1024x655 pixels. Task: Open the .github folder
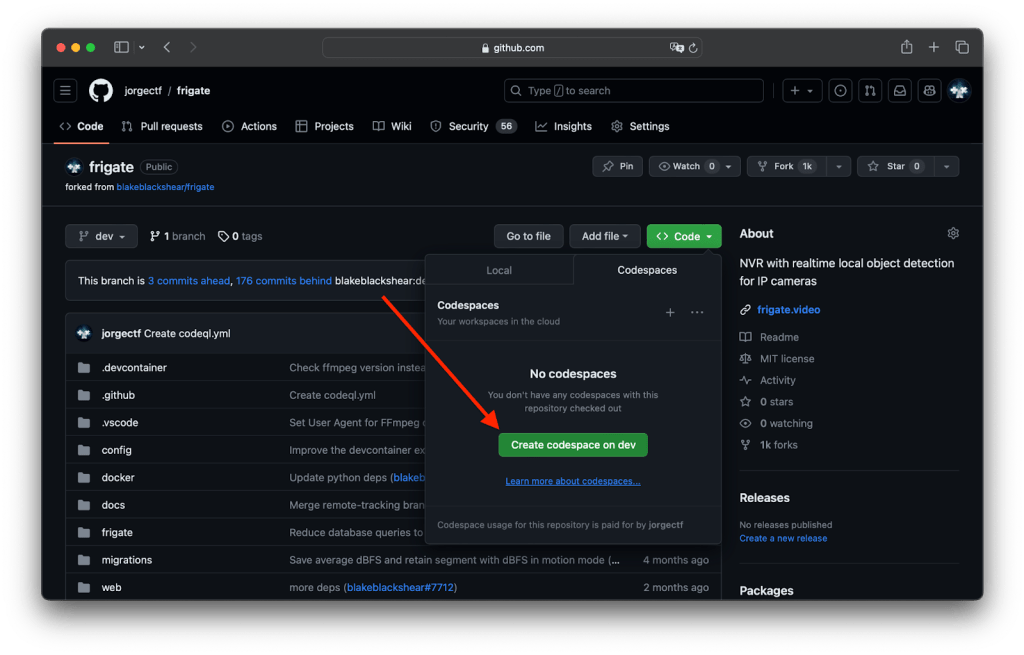tap(118, 395)
